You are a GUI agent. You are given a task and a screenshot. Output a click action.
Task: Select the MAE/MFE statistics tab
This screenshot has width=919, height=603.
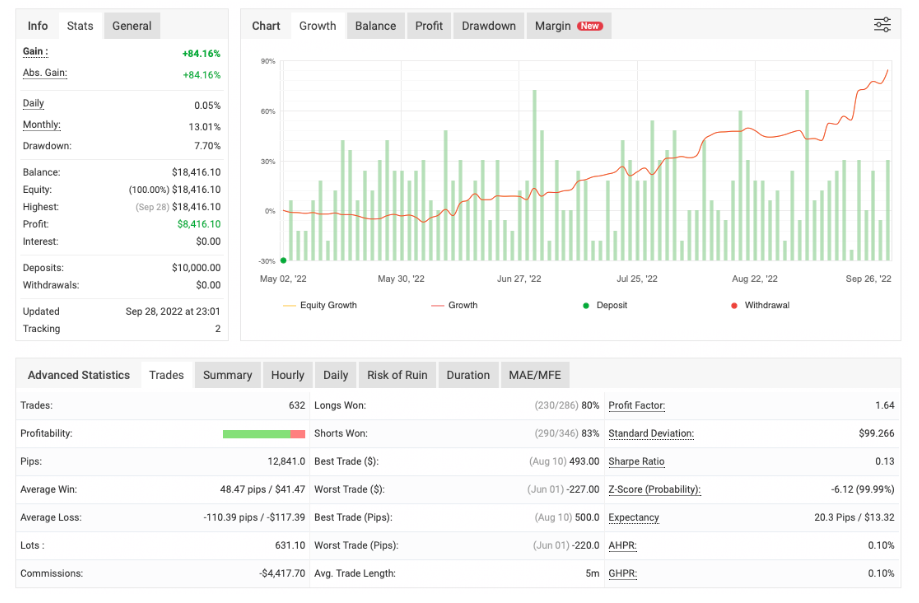pos(537,375)
